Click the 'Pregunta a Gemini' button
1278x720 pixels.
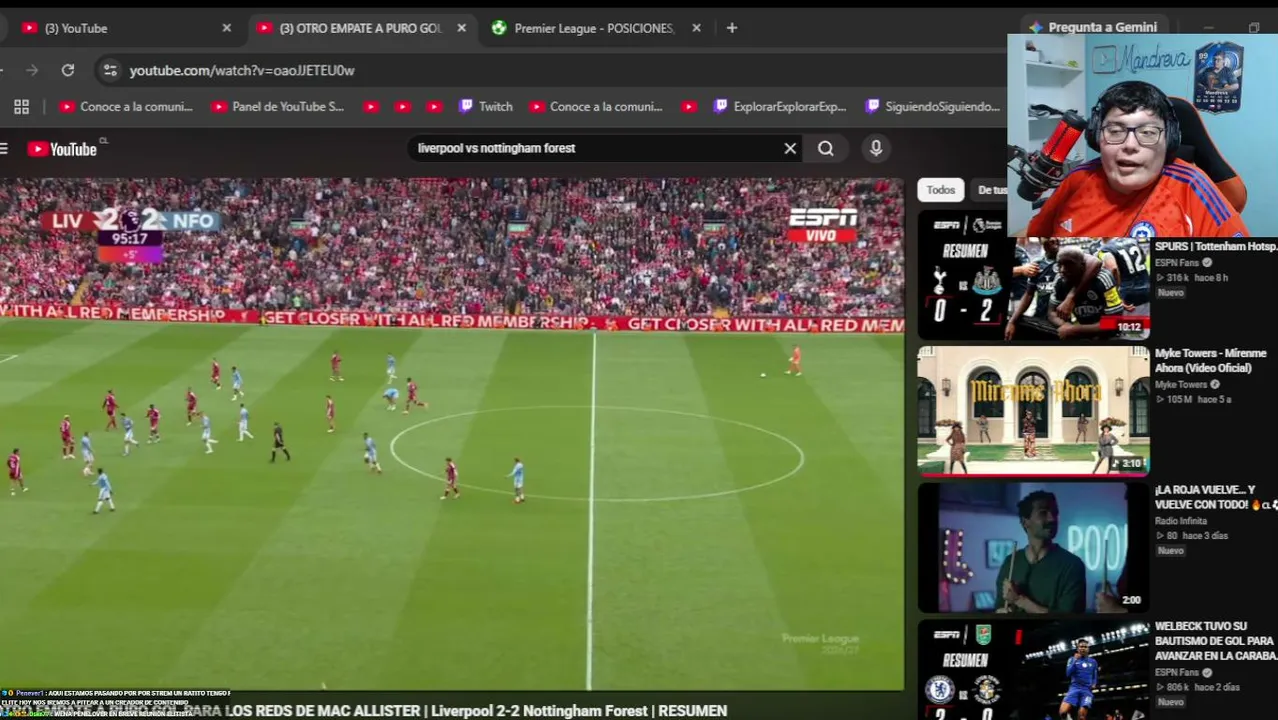[1092, 27]
